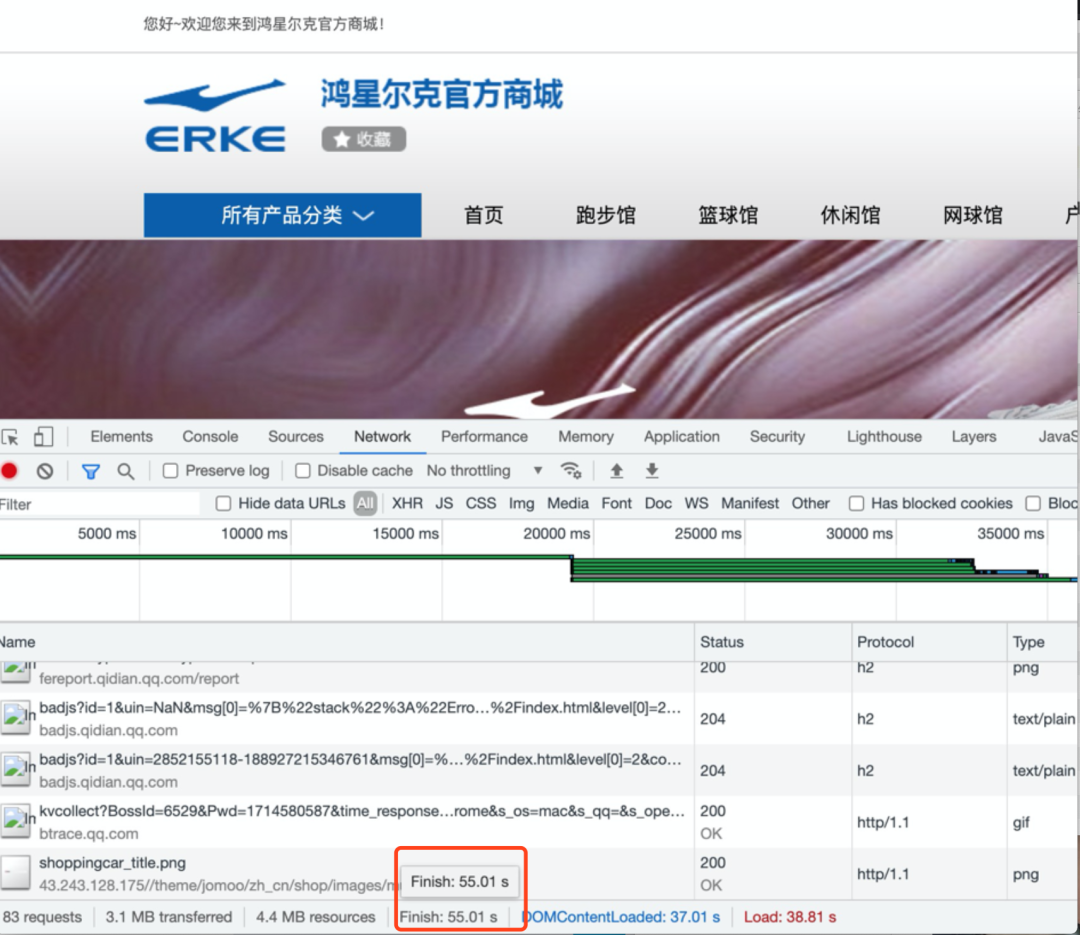This screenshot has width=1080, height=935.
Task: Select the All filter type
Action: coord(365,504)
